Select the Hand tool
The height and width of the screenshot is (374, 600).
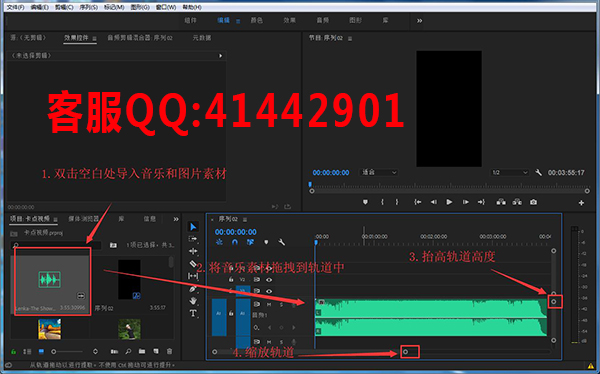coord(193,301)
